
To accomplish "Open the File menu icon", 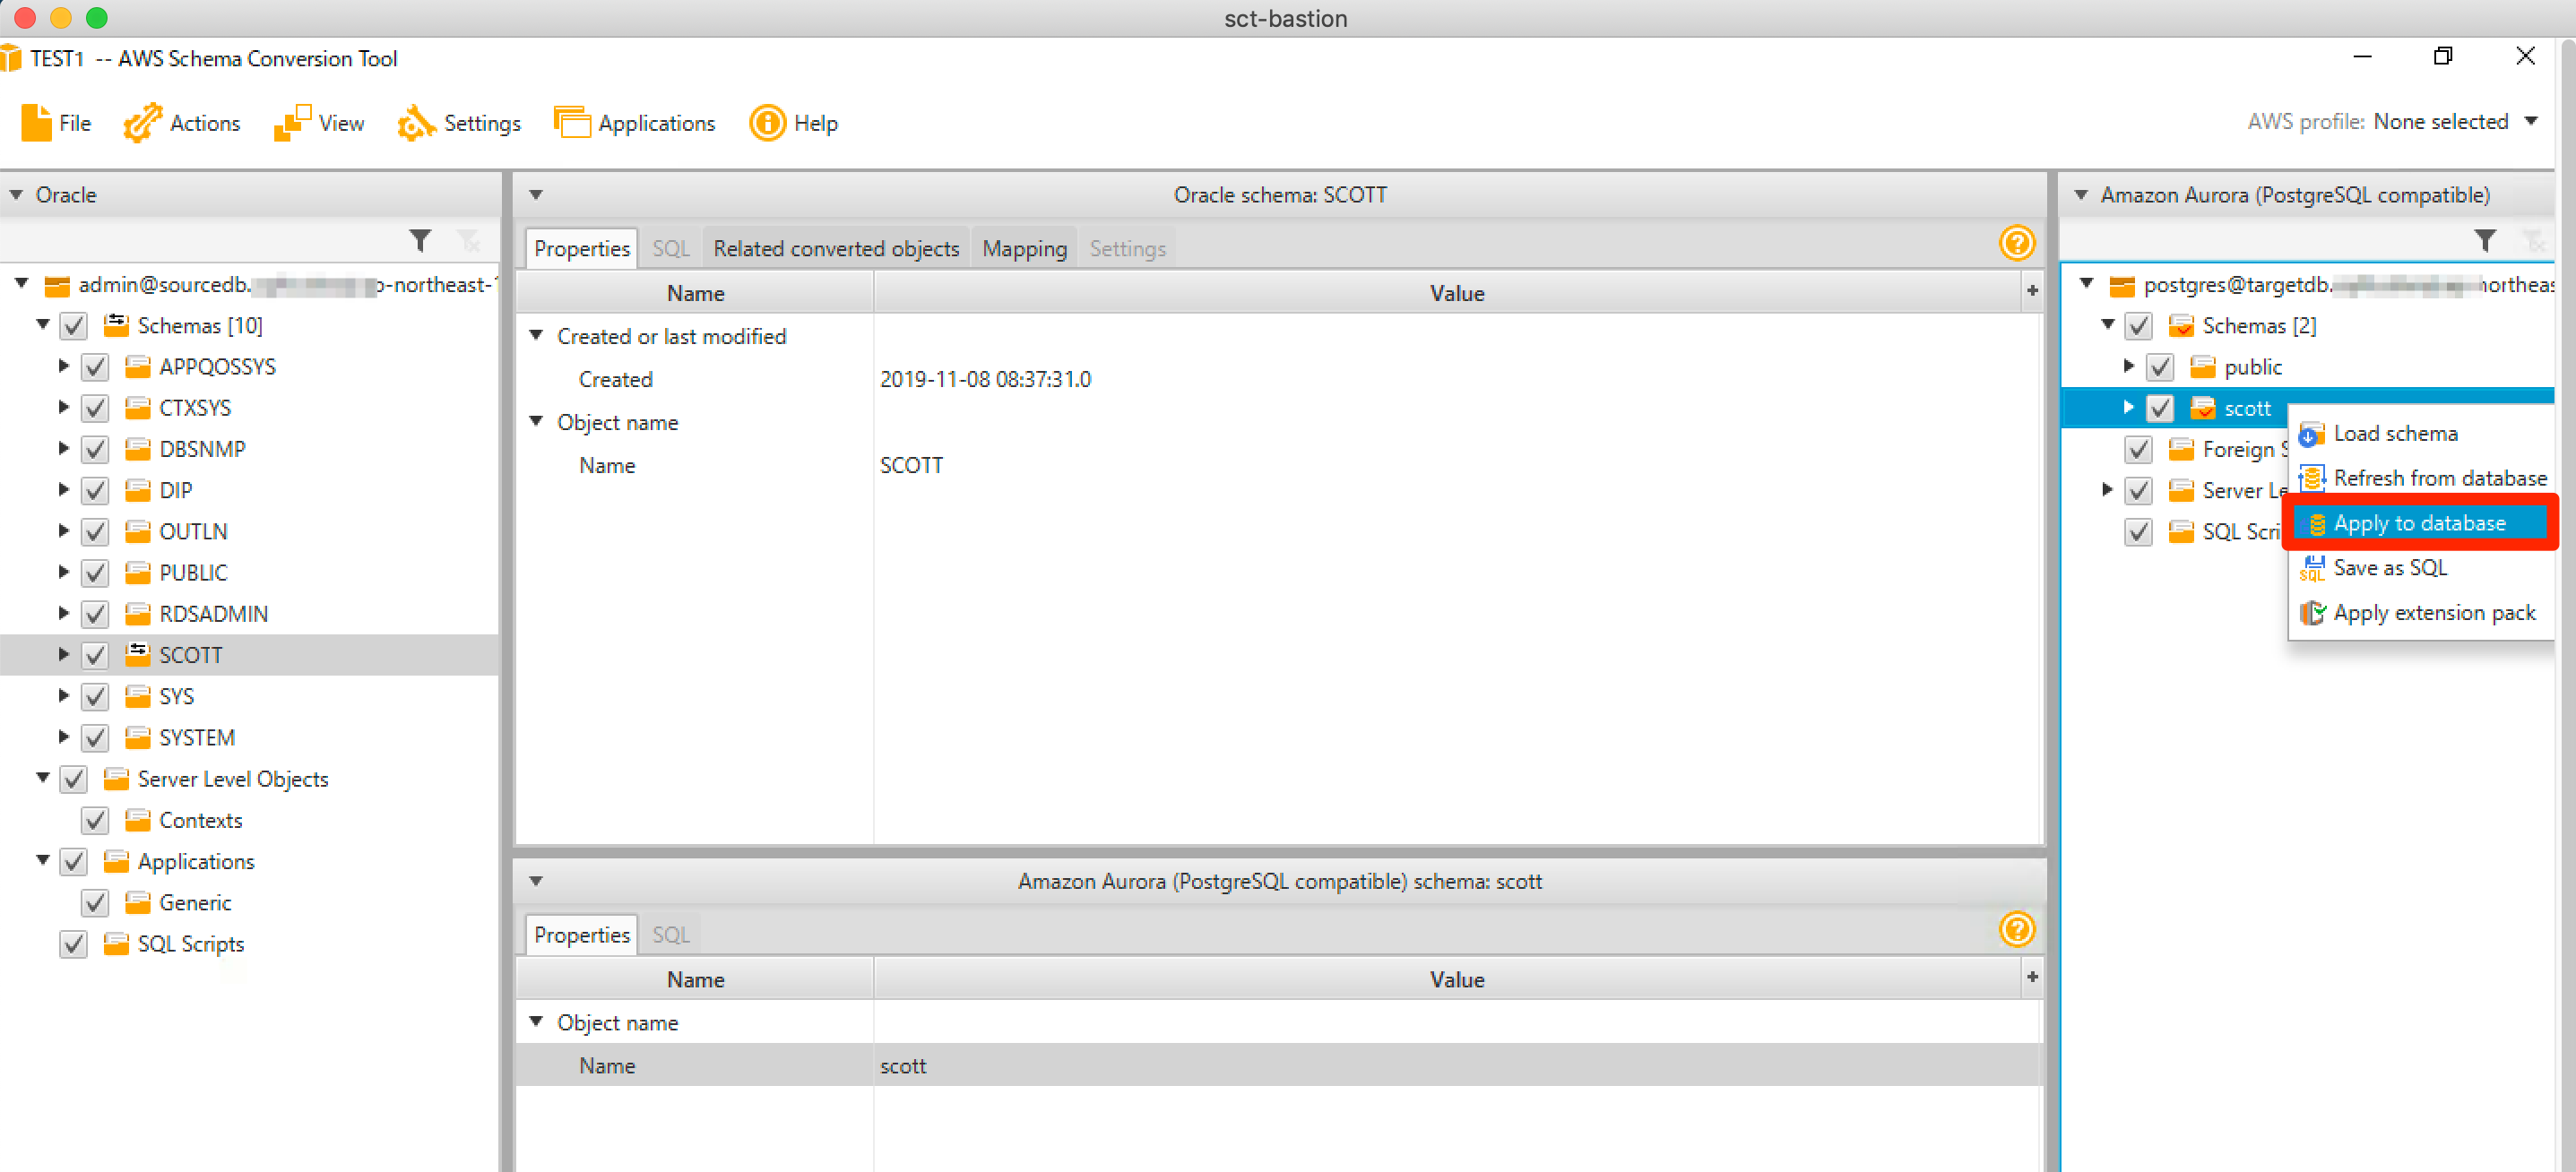I will (36, 123).
